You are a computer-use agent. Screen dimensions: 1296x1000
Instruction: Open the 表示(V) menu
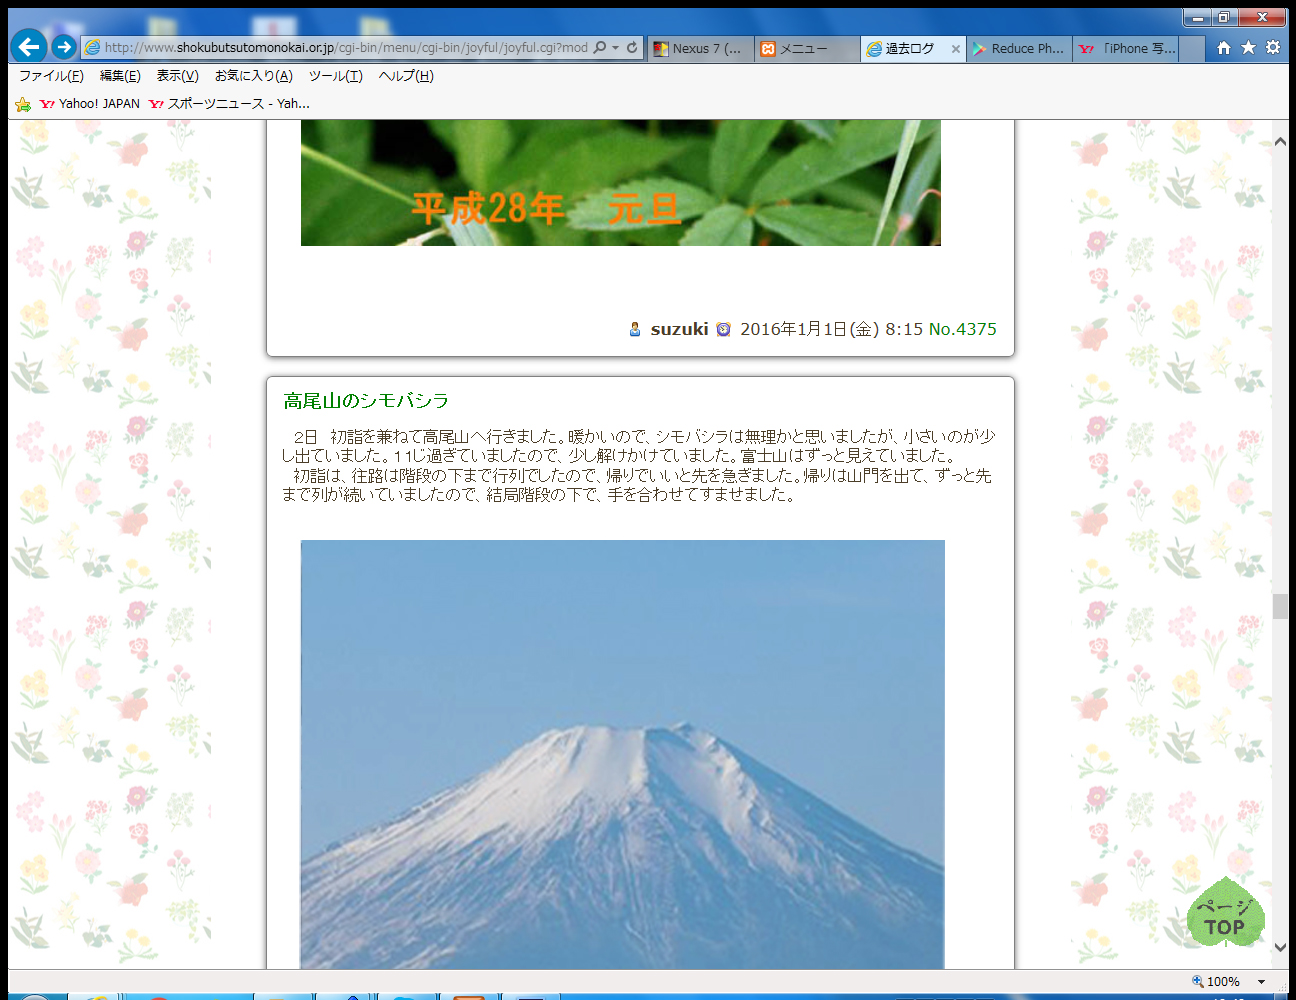point(177,76)
